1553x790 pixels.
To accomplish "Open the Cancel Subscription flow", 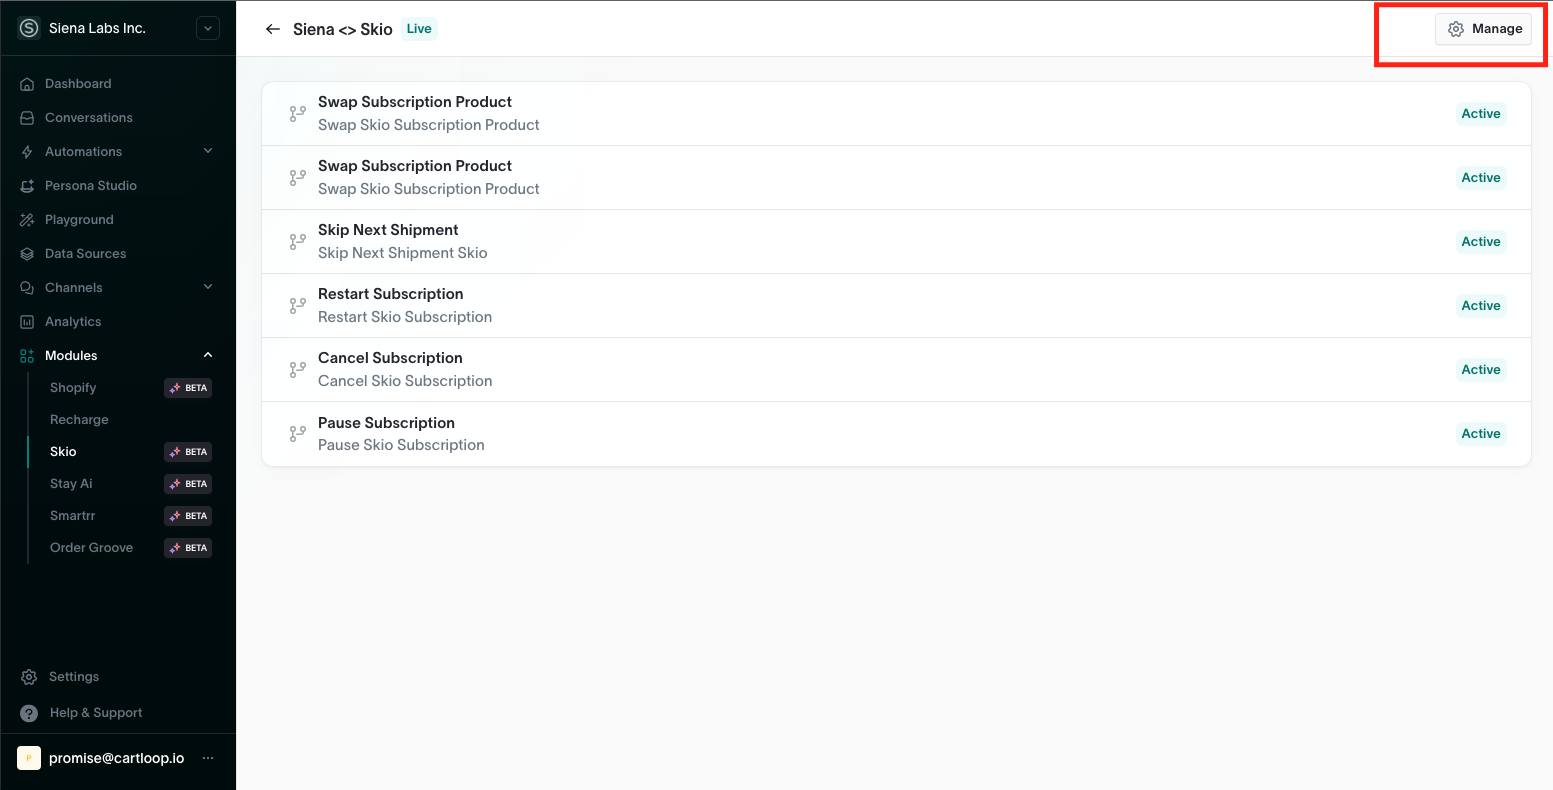I will 896,370.
